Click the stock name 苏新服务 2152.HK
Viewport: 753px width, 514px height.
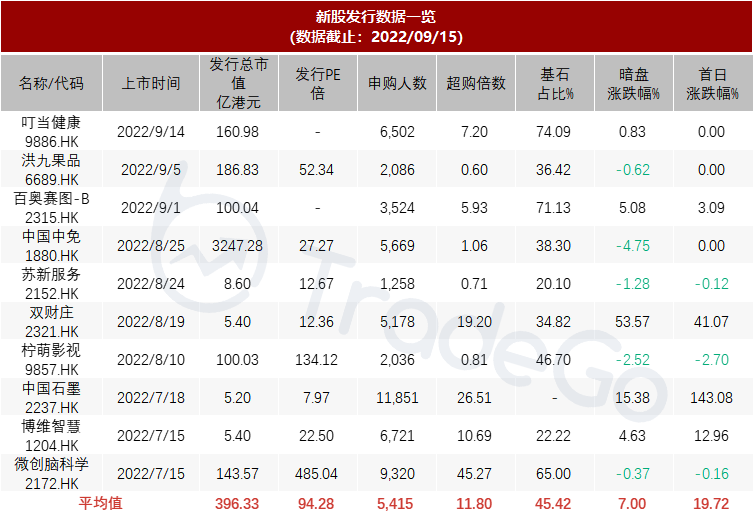[x=51, y=283]
